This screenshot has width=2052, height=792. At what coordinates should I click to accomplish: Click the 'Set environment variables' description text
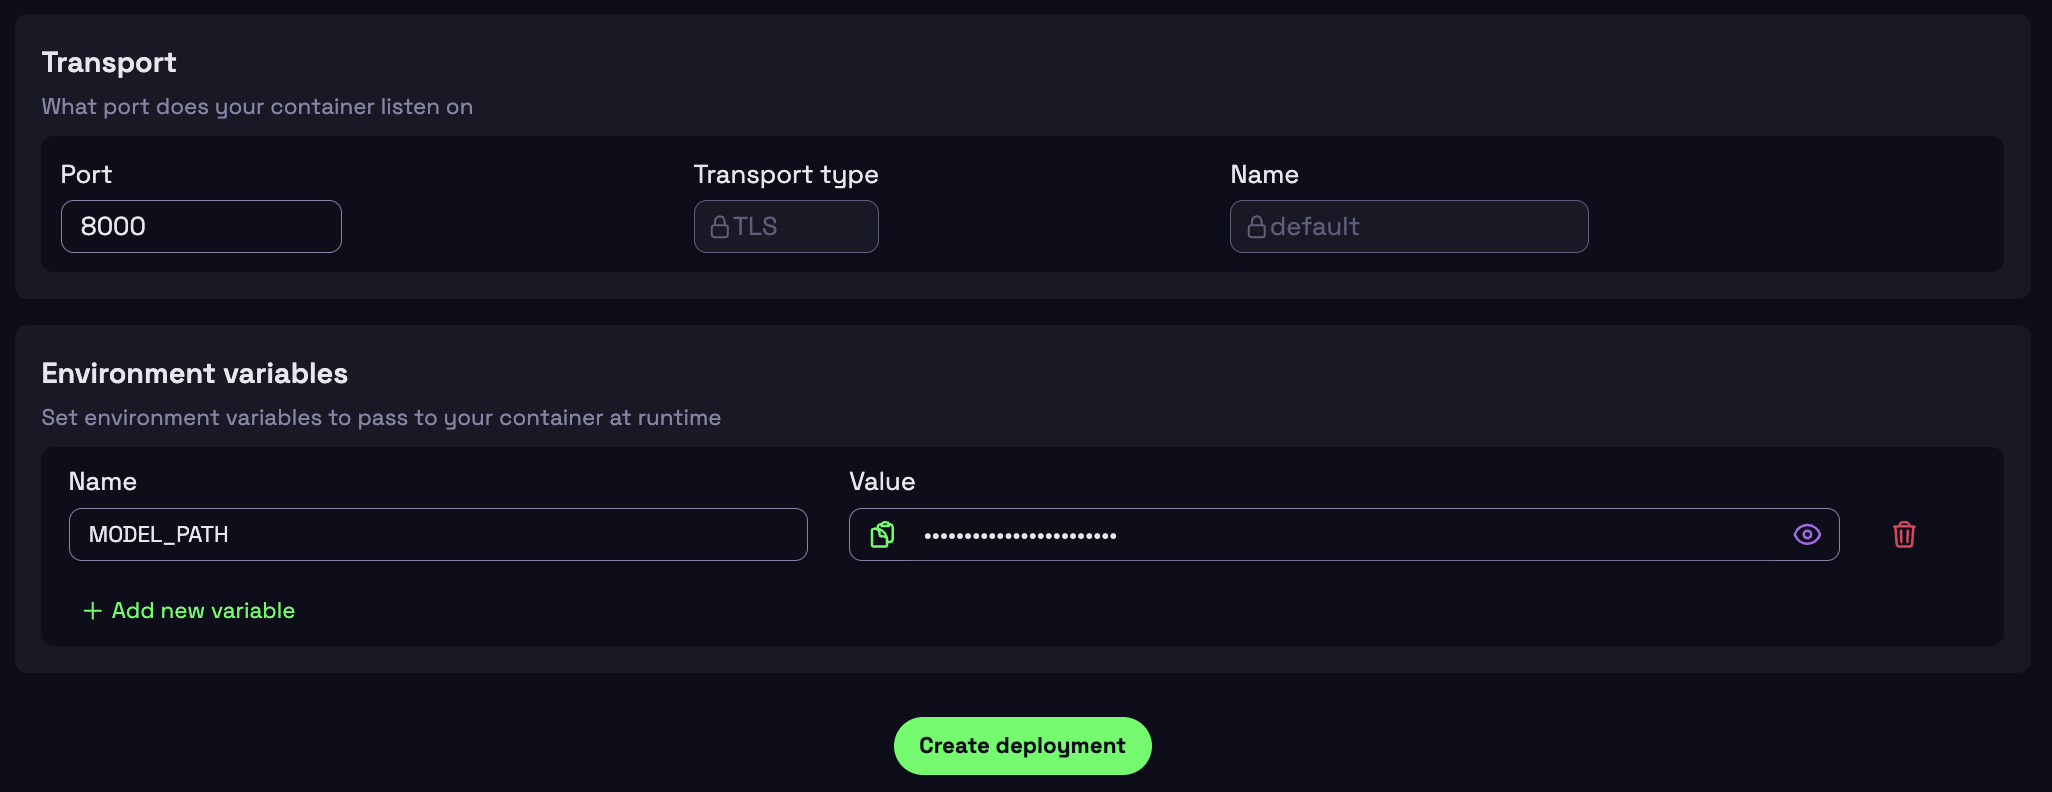tap(381, 418)
